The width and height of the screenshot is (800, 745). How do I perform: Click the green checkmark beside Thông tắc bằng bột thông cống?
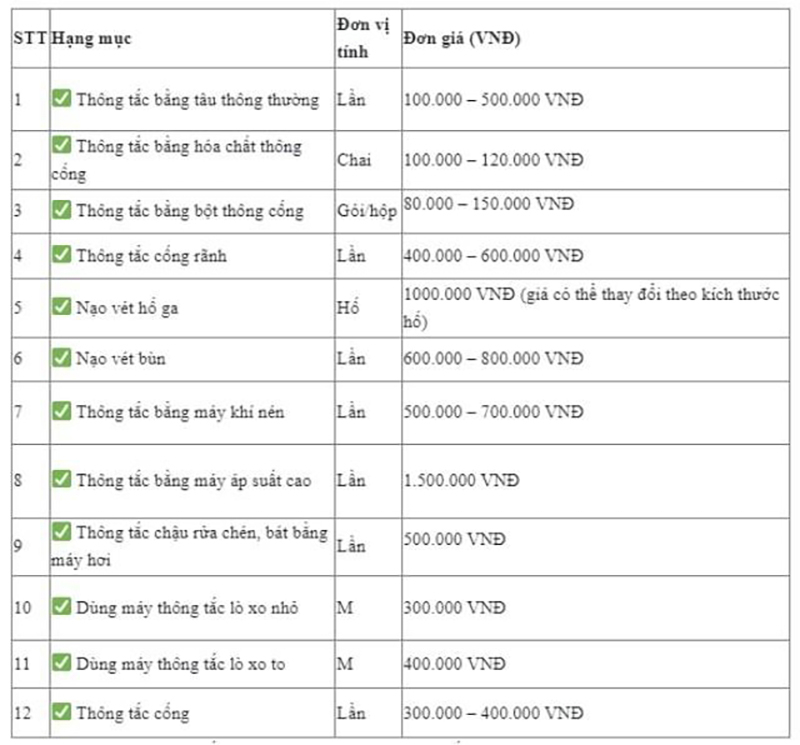pos(62,209)
